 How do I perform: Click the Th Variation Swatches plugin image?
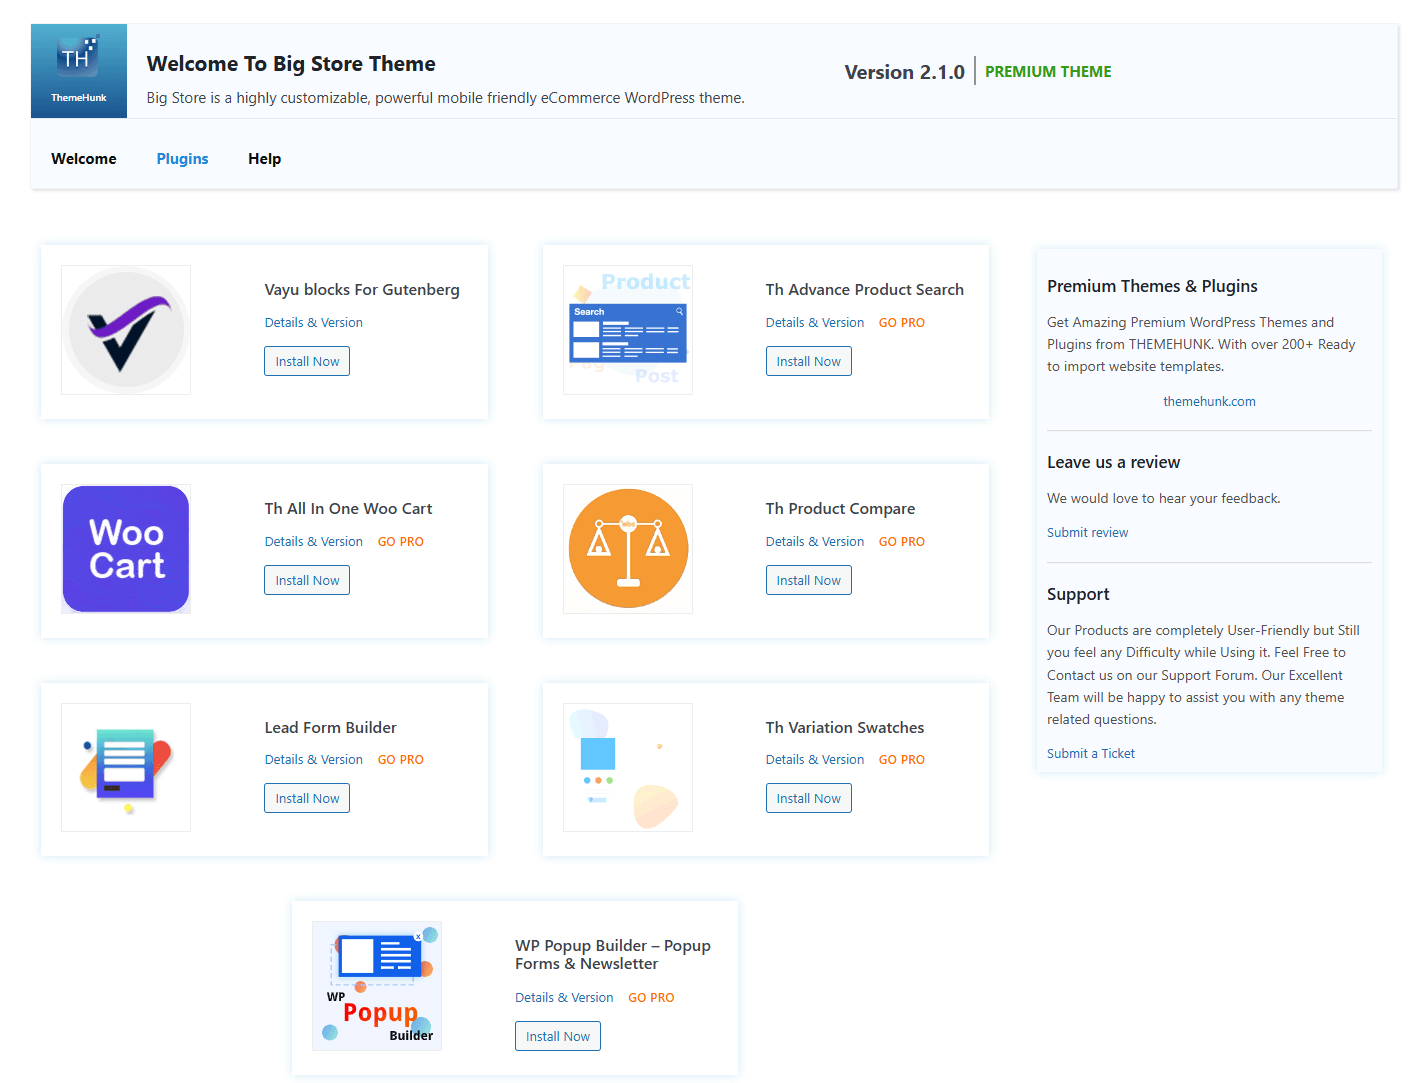[628, 767]
